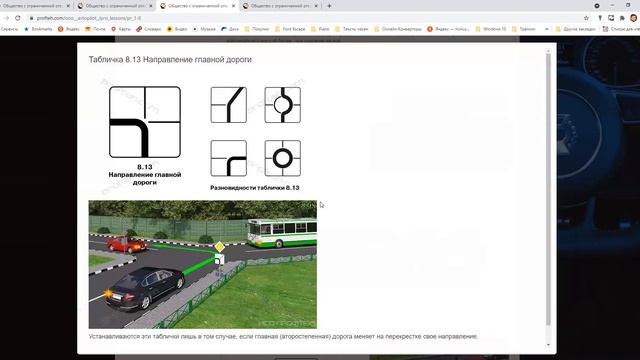This screenshot has height=360, width=640.
Task: Expand the bookmarks overflow chevron
Action: [547, 29]
